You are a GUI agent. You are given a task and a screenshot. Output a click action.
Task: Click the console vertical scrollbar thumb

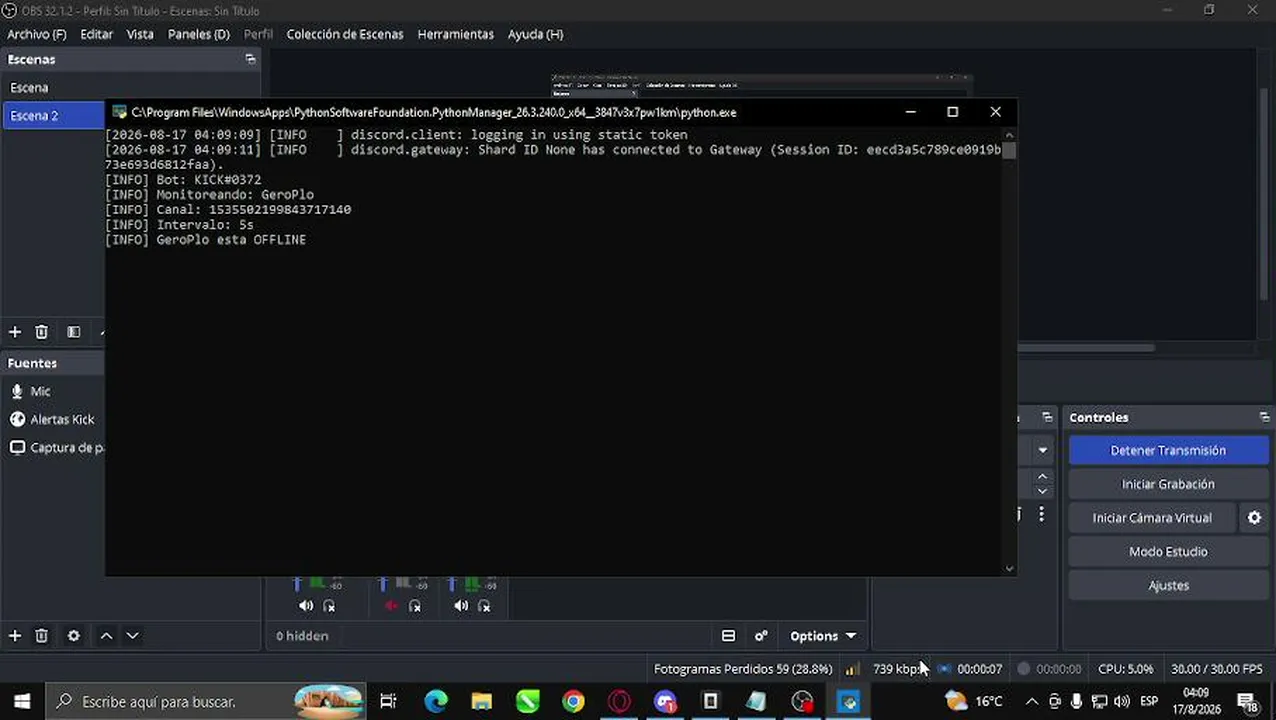[1009, 151]
